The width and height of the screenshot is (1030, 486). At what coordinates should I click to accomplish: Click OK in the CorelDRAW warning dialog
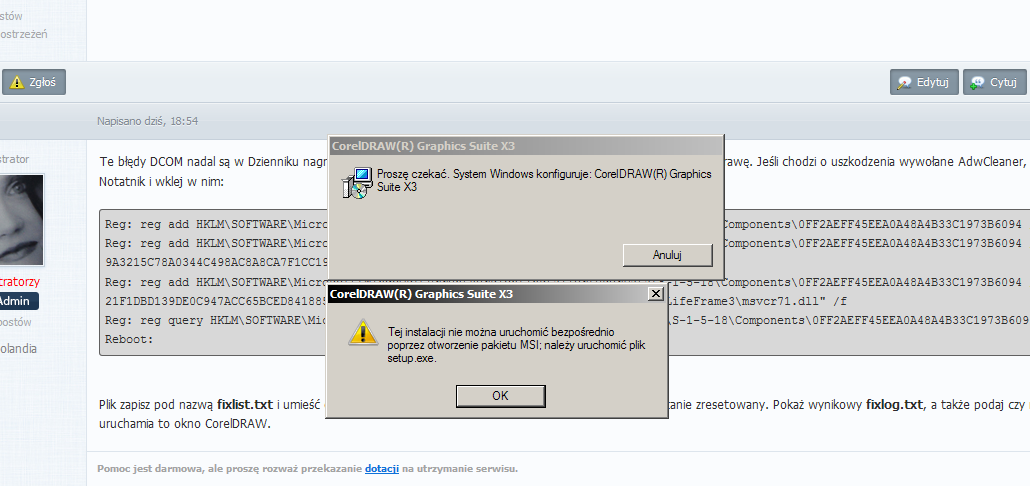pyautogui.click(x=501, y=396)
